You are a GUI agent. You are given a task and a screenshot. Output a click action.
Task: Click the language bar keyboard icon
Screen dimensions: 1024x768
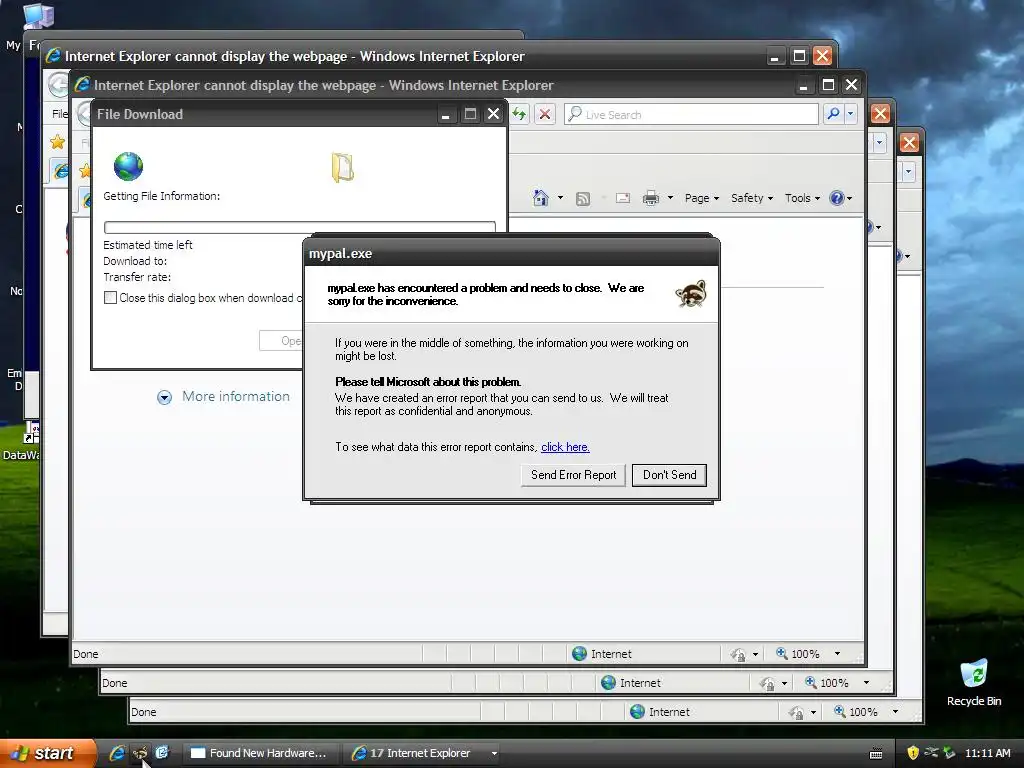(876, 754)
